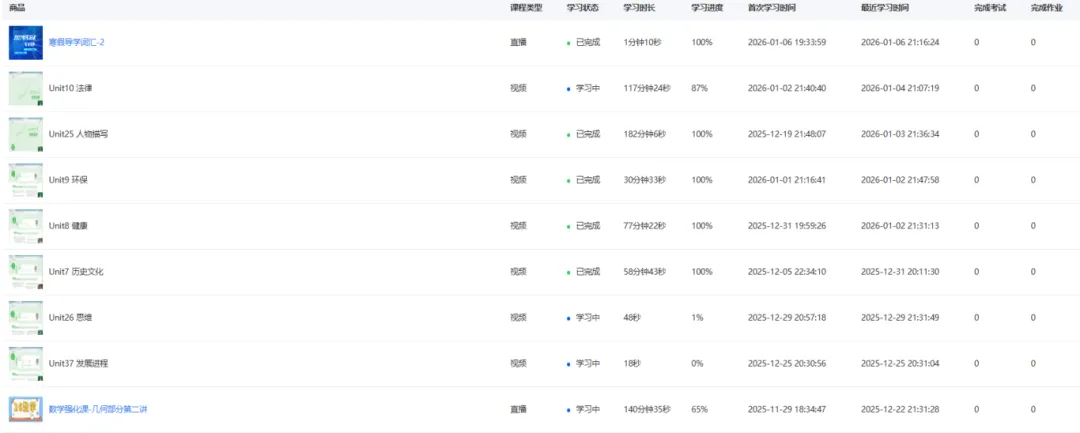Click the thumbnail of 数学强化课 几何部分第二讲
This screenshot has height=433, width=1080.
[x=25, y=410]
